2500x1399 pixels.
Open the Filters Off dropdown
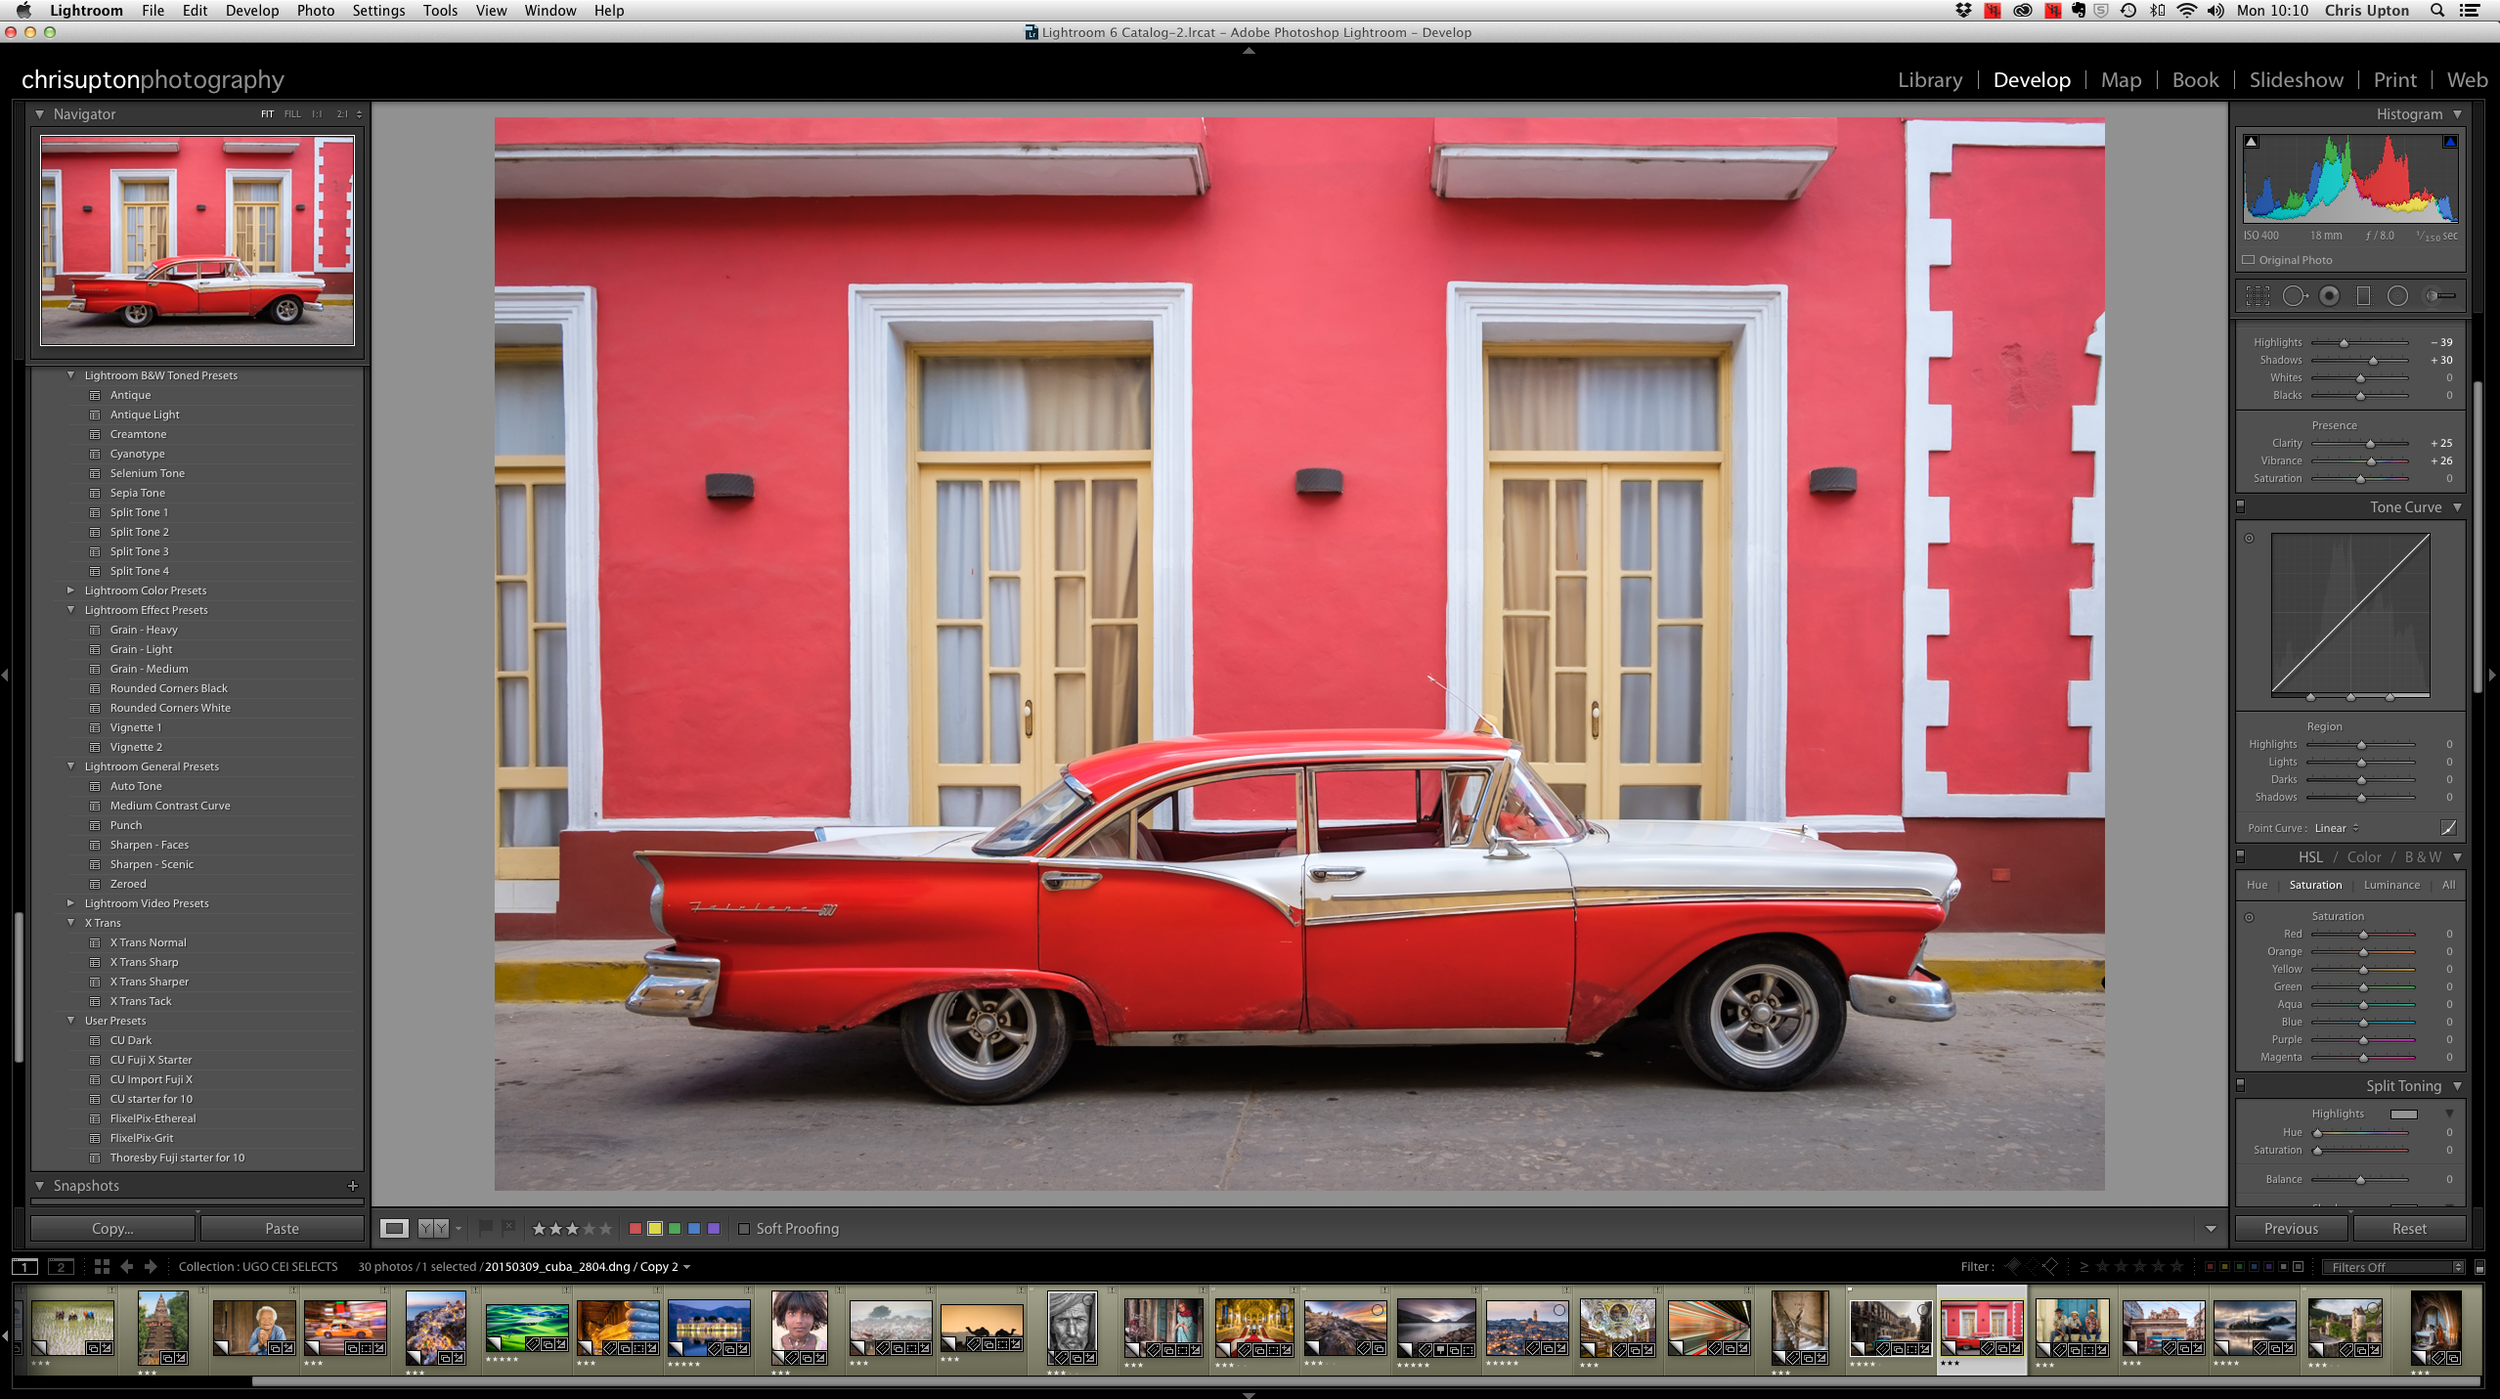pos(2394,1267)
